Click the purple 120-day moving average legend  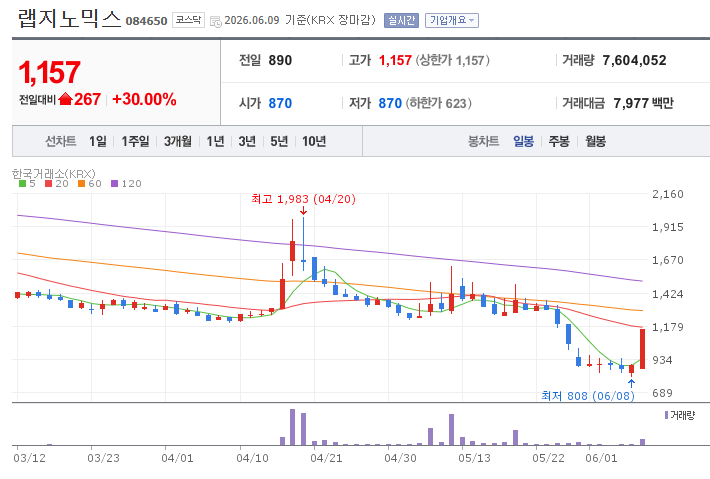(x=126, y=183)
